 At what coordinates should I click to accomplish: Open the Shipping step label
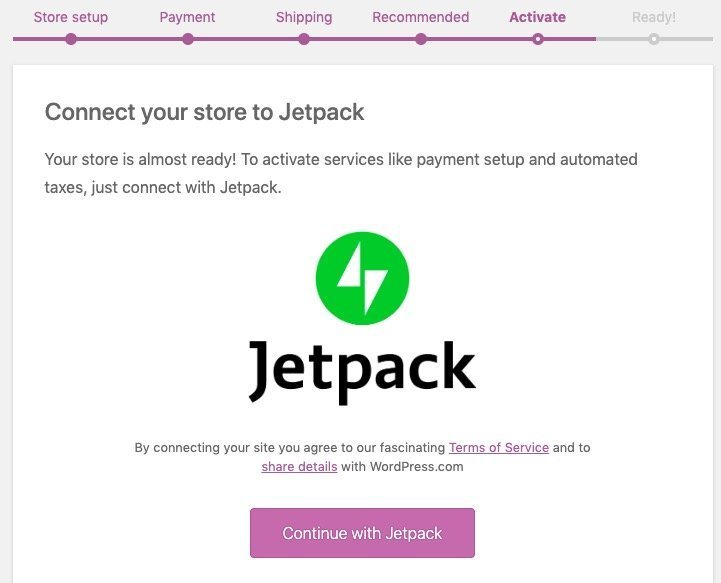pos(304,17)
